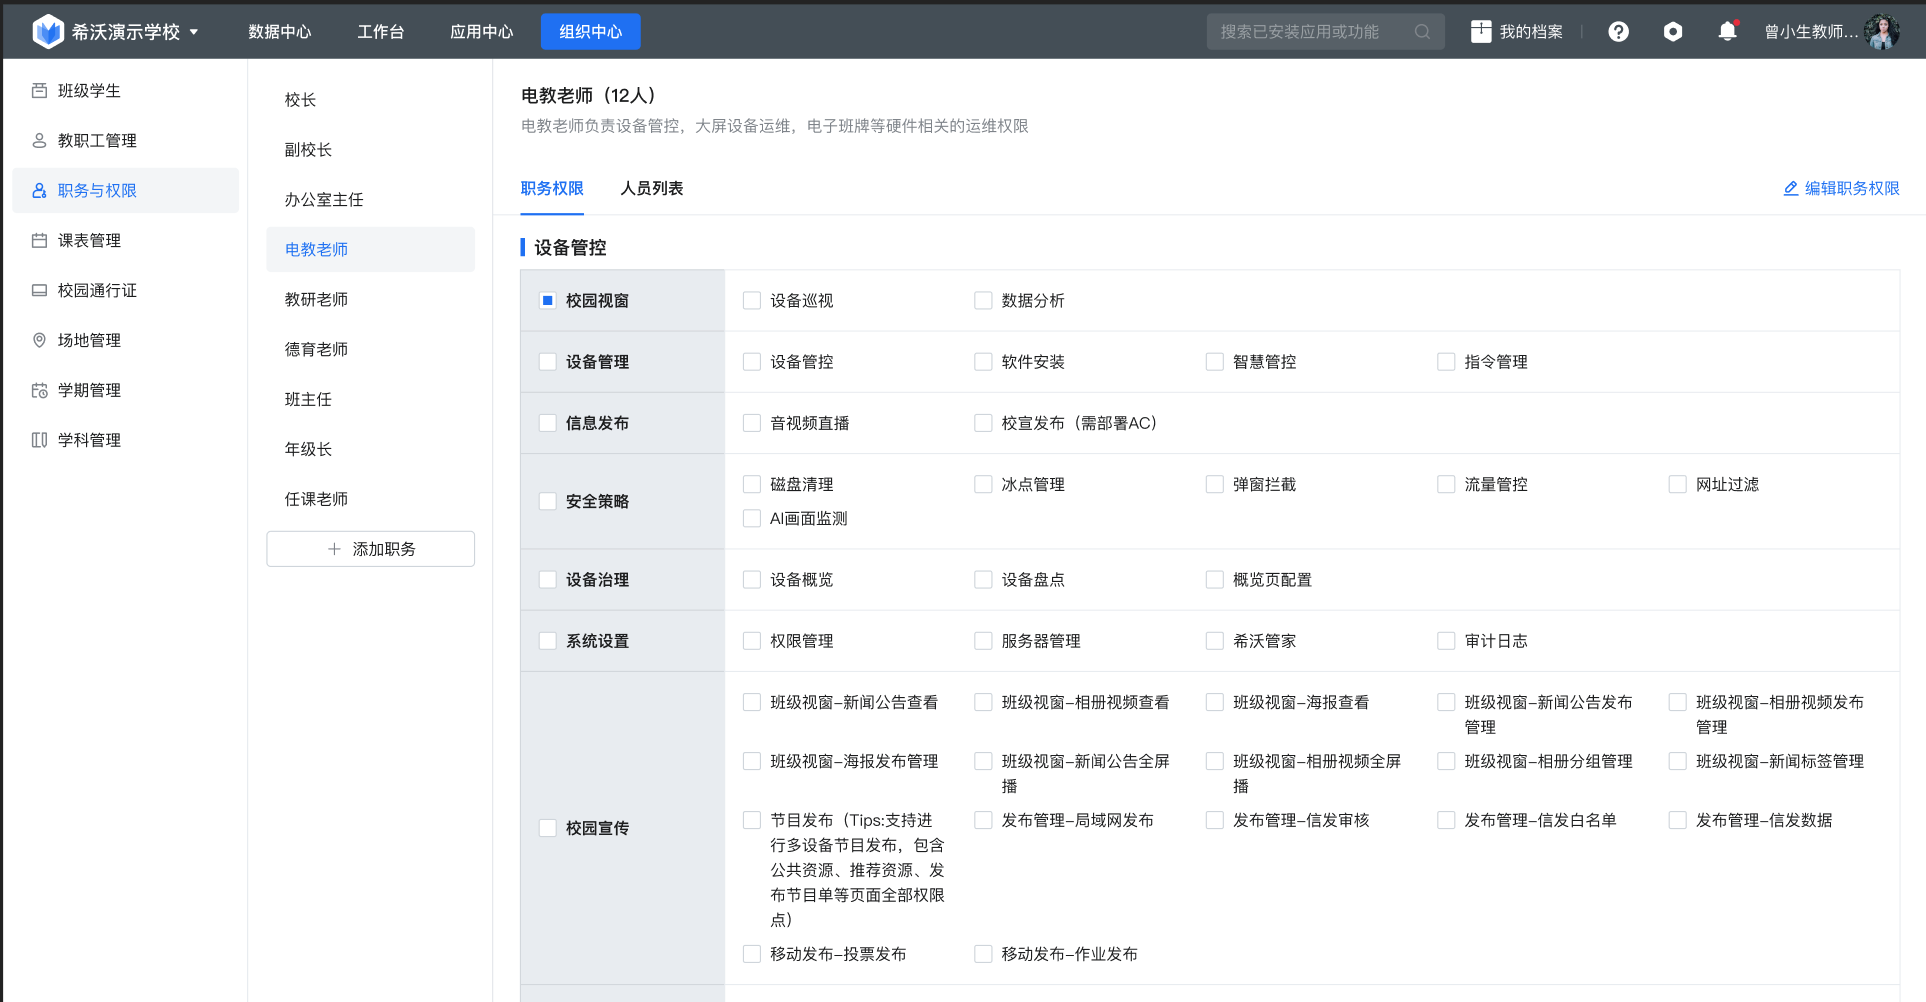Open 我的档案 archive icon
The image size is (1926, 1002).
(x=1481, y=32)
